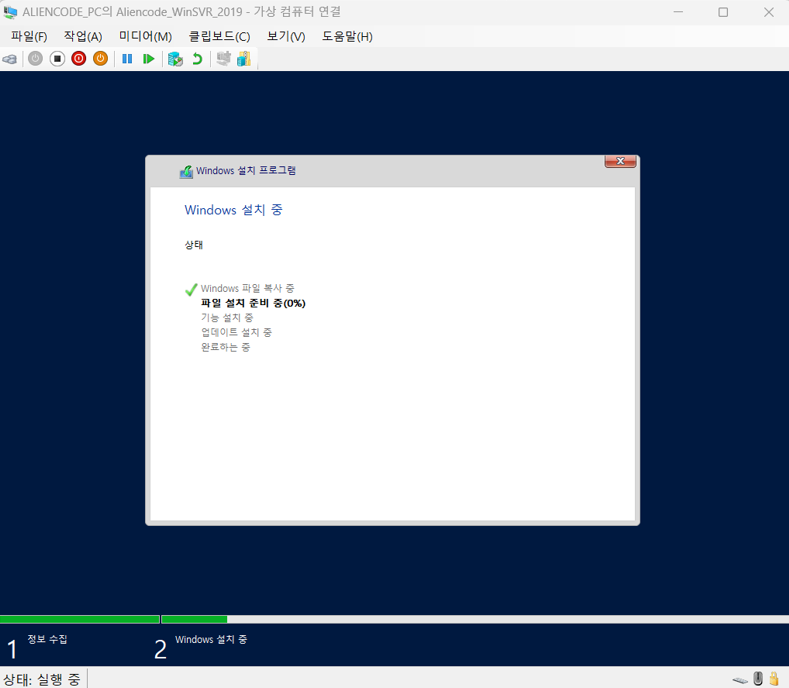Click the keyboard icon in the status bar

tap(740, 680)
